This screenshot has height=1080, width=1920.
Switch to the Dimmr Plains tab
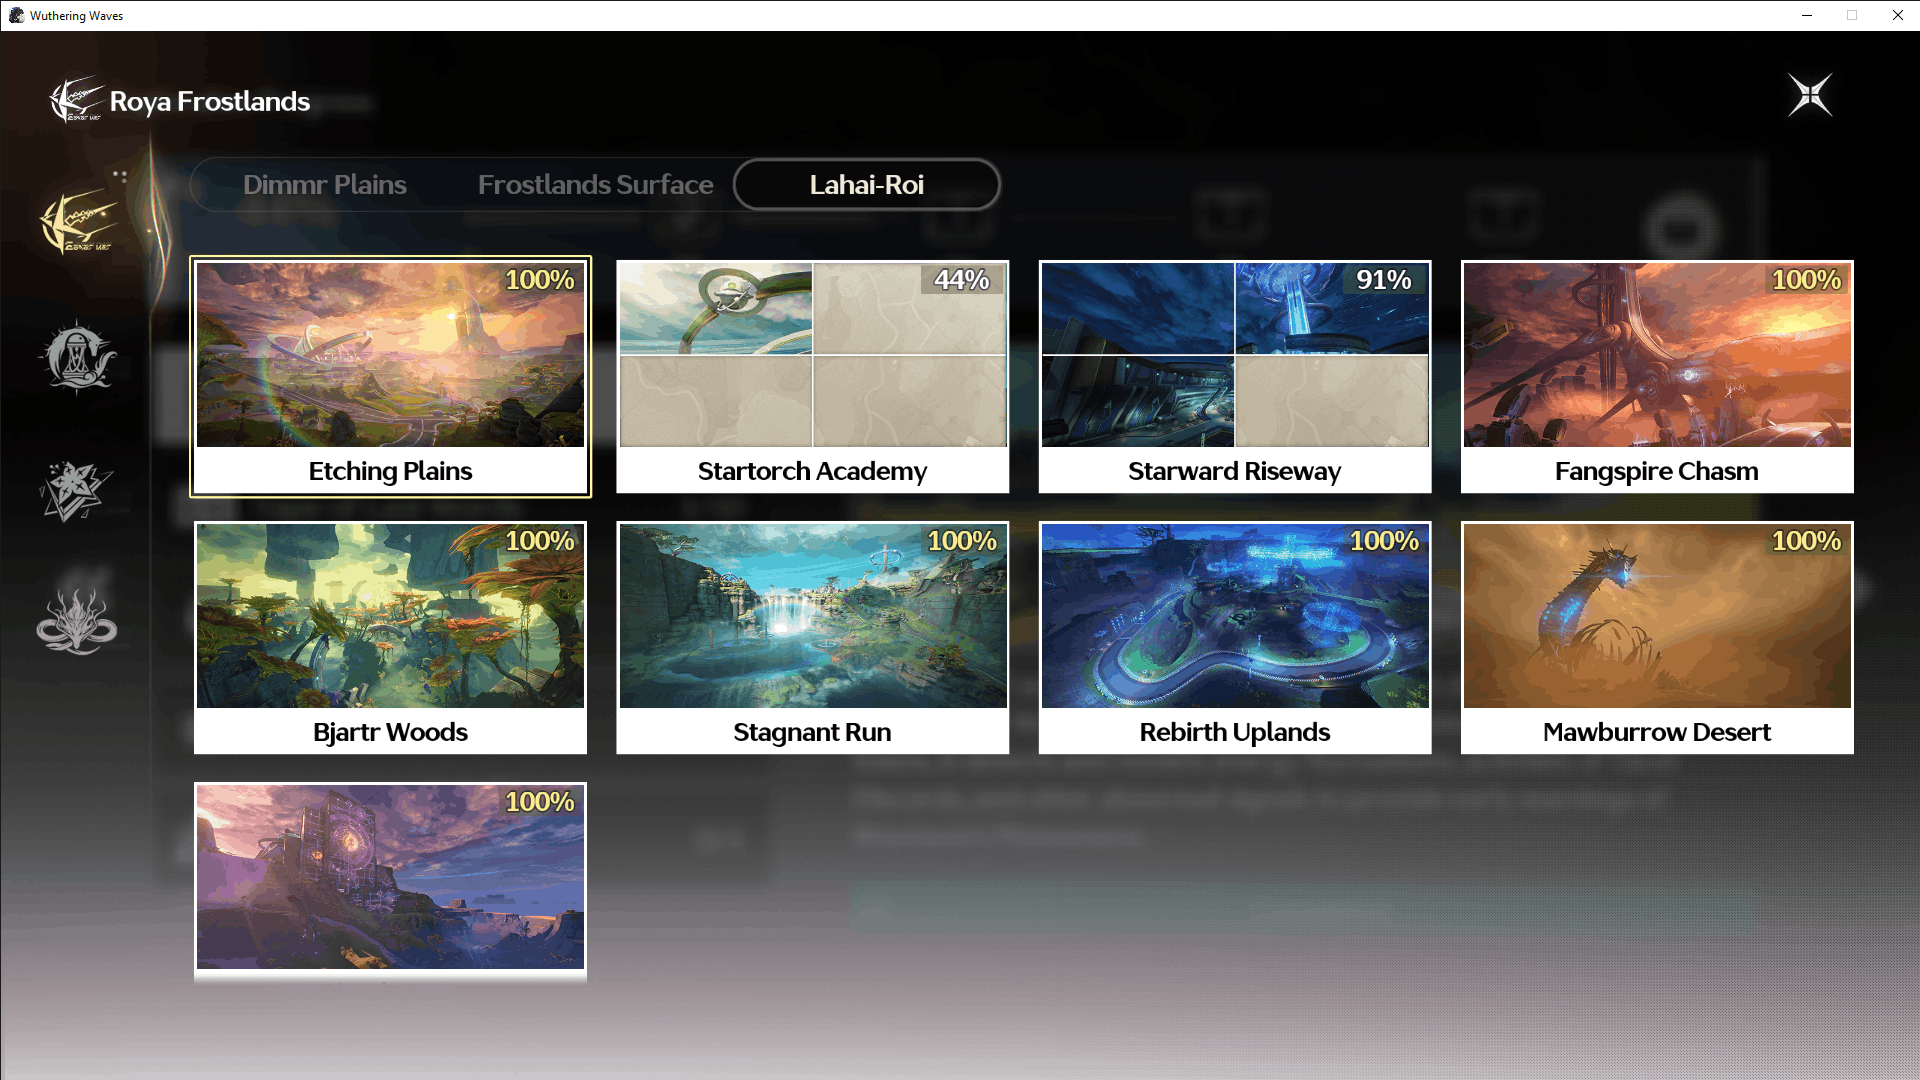[324, 185]
